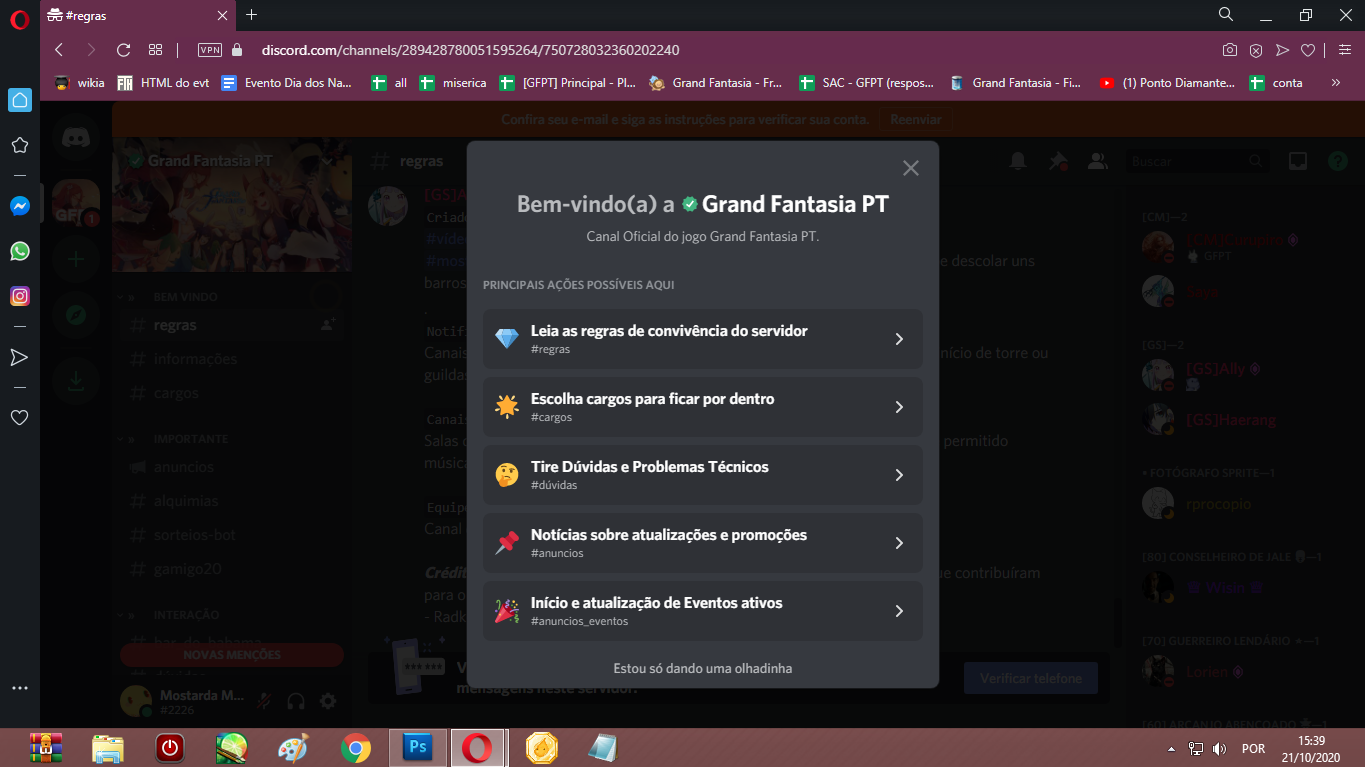Click Reenviar verification email button
Screen dimensions: 1365x767
(x=915, y=119)
